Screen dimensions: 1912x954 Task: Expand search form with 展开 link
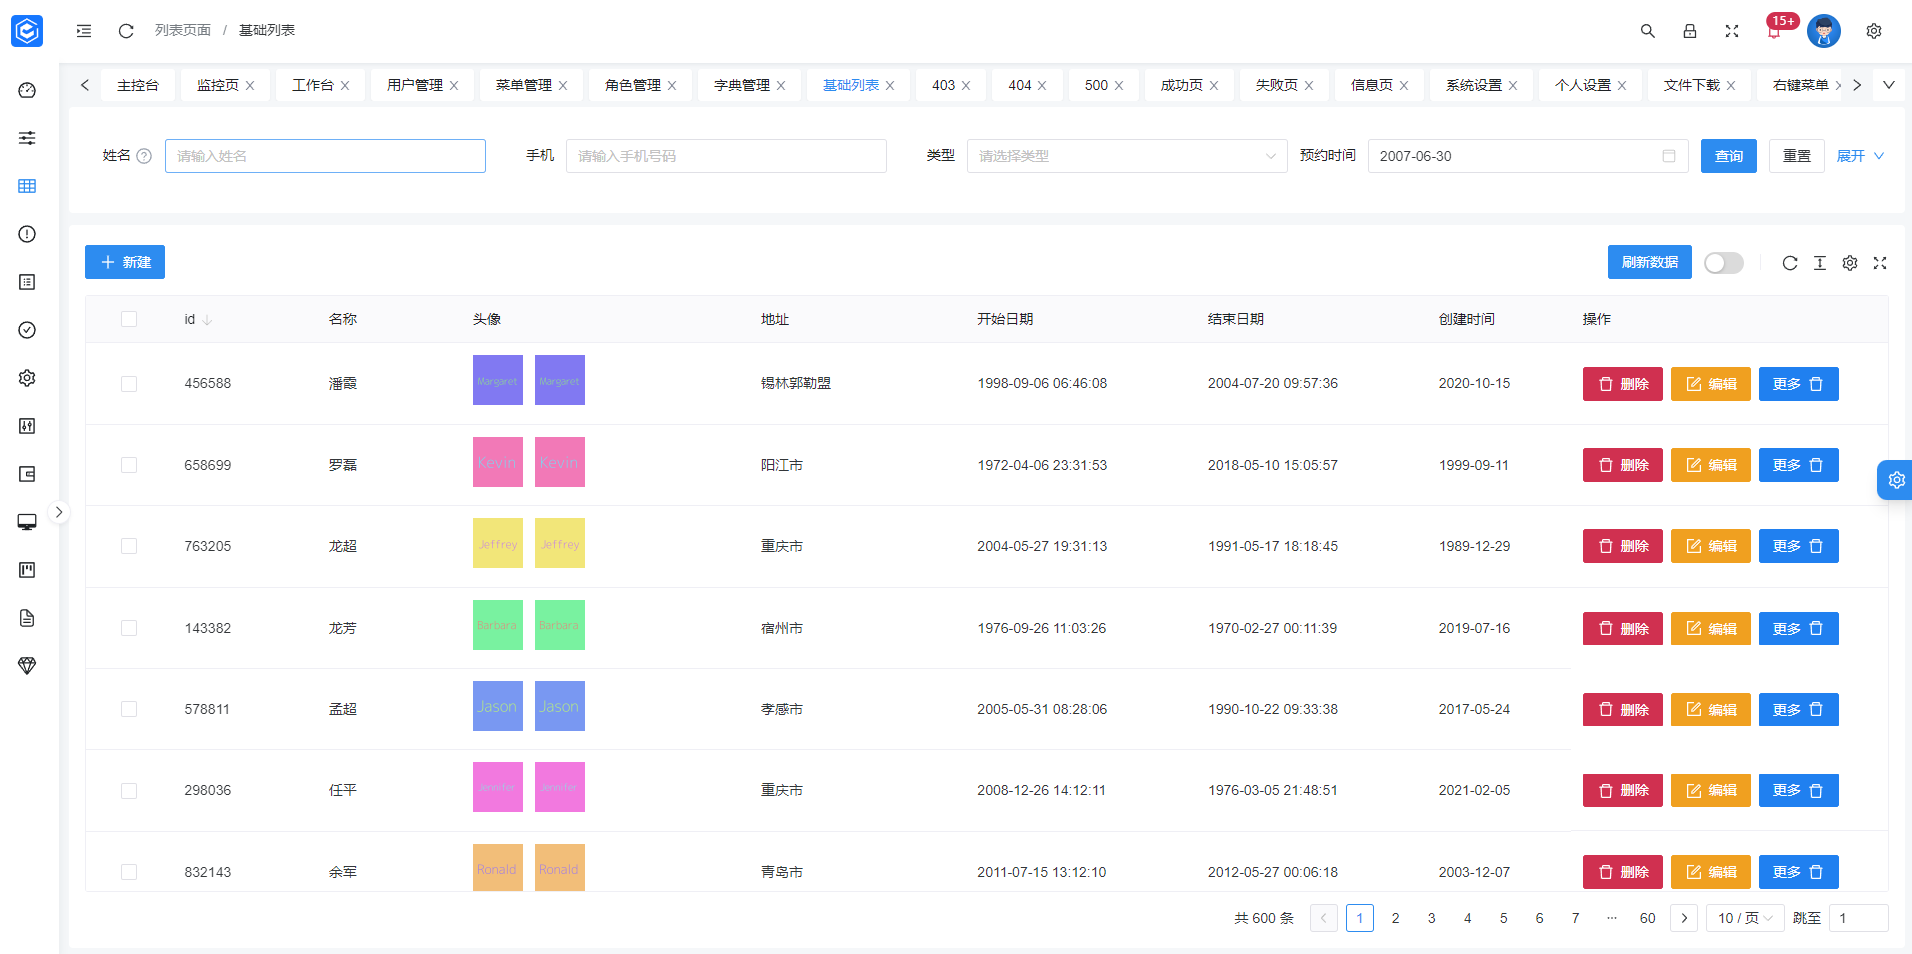[x=1860, y=156]
